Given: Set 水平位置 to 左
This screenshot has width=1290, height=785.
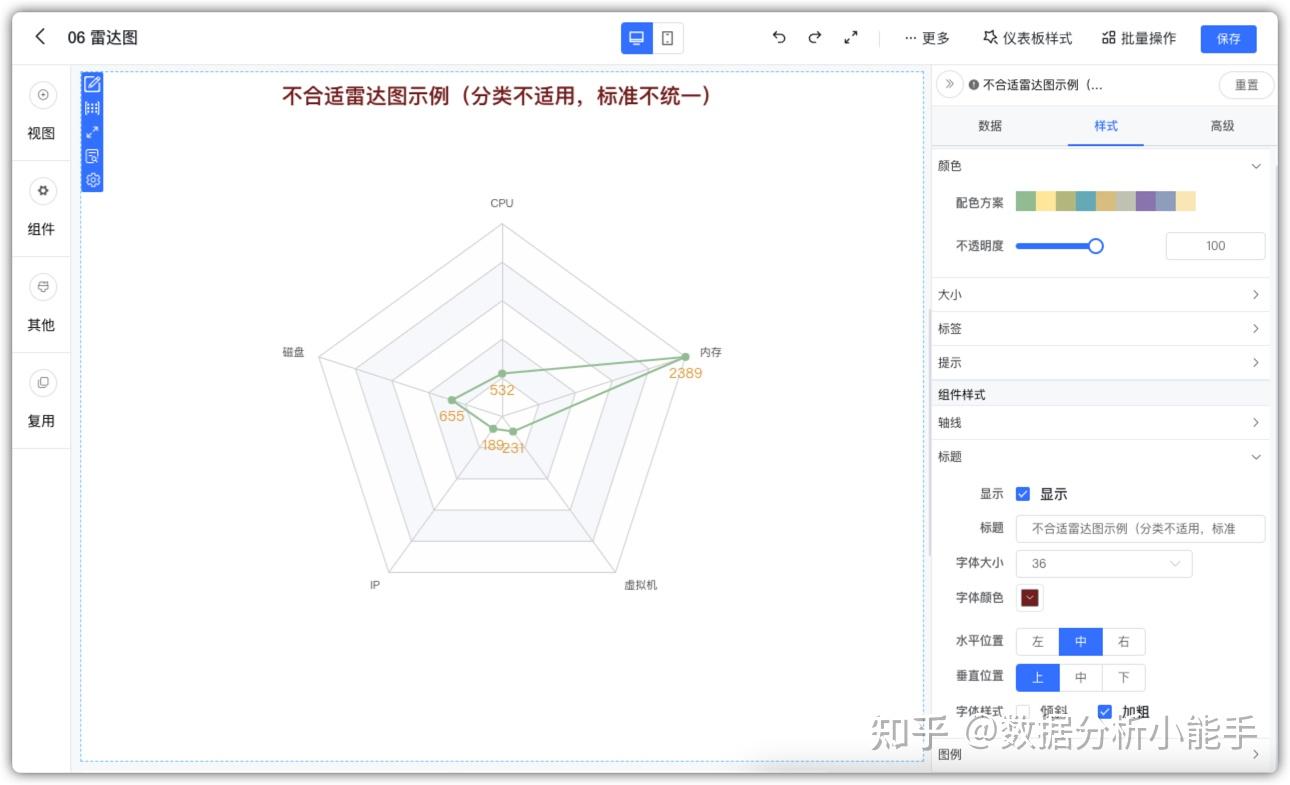Looking at the screenshot, I should (1037, 642).
